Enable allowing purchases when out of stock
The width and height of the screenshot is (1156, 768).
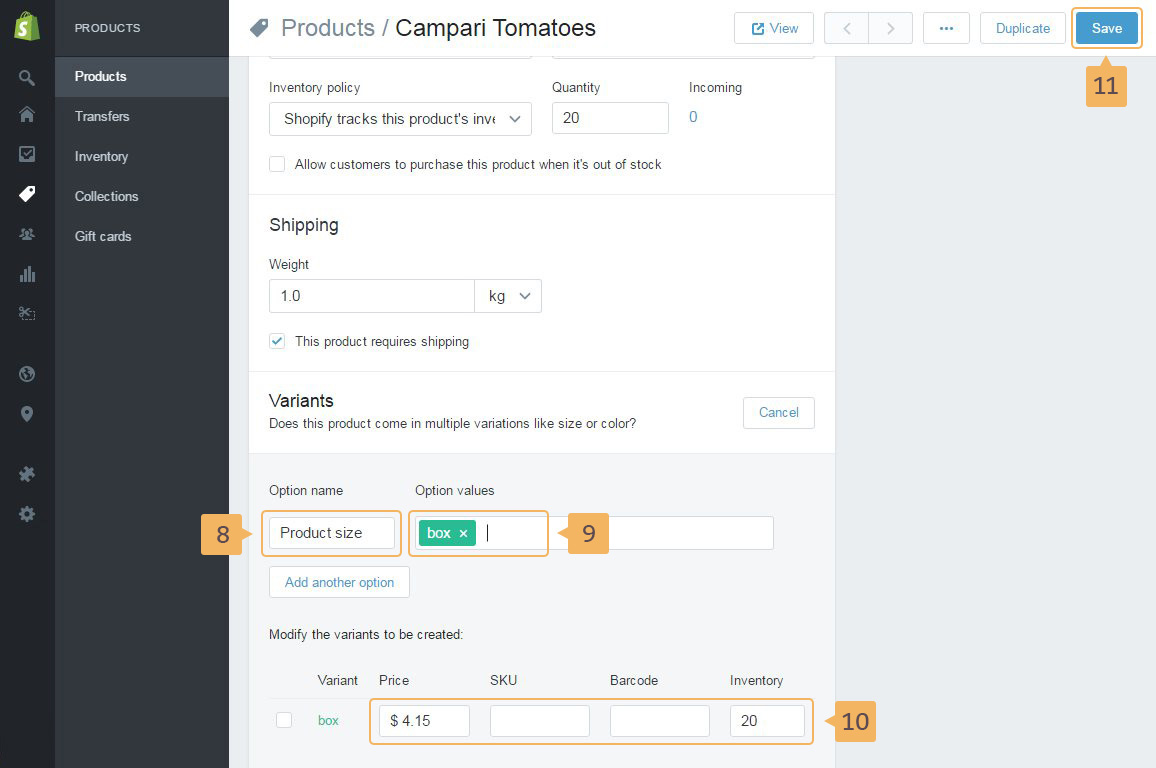click(277, 164)
